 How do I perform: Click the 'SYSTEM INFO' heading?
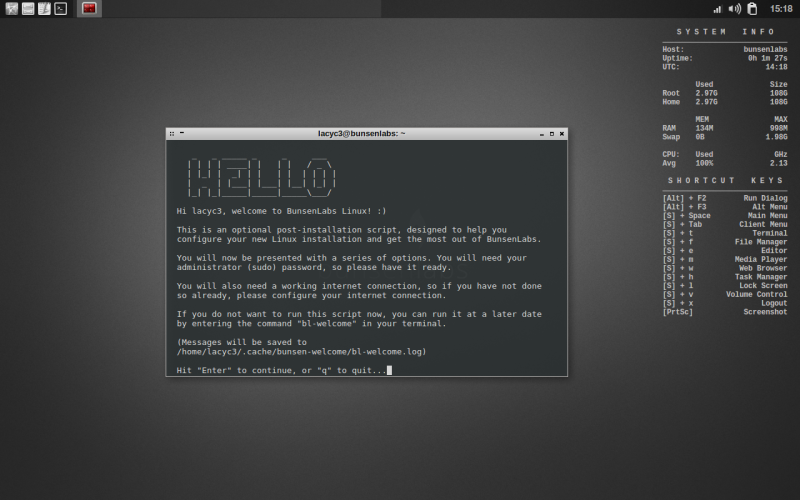click(725, 32)
